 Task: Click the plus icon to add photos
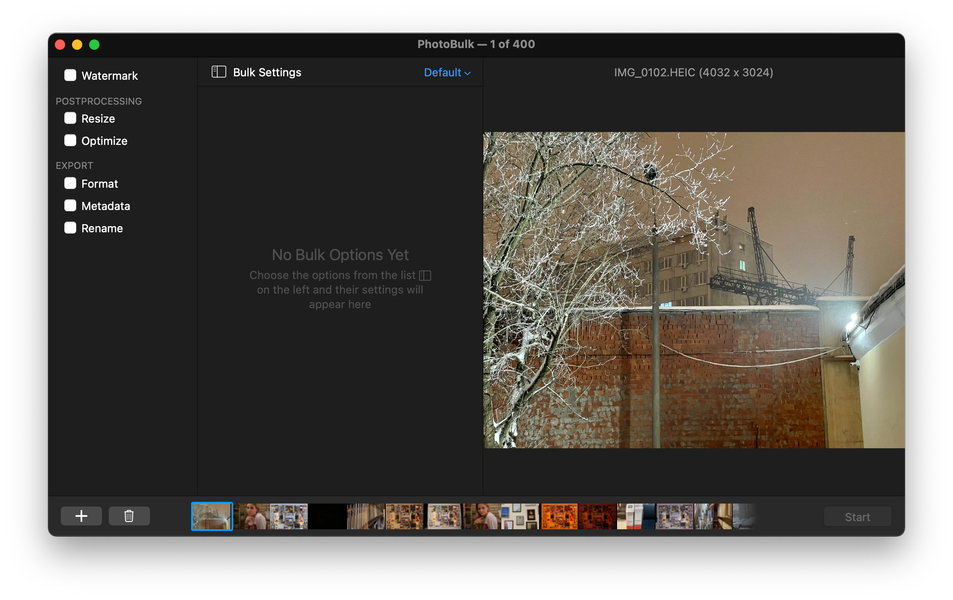pos(81,516)
